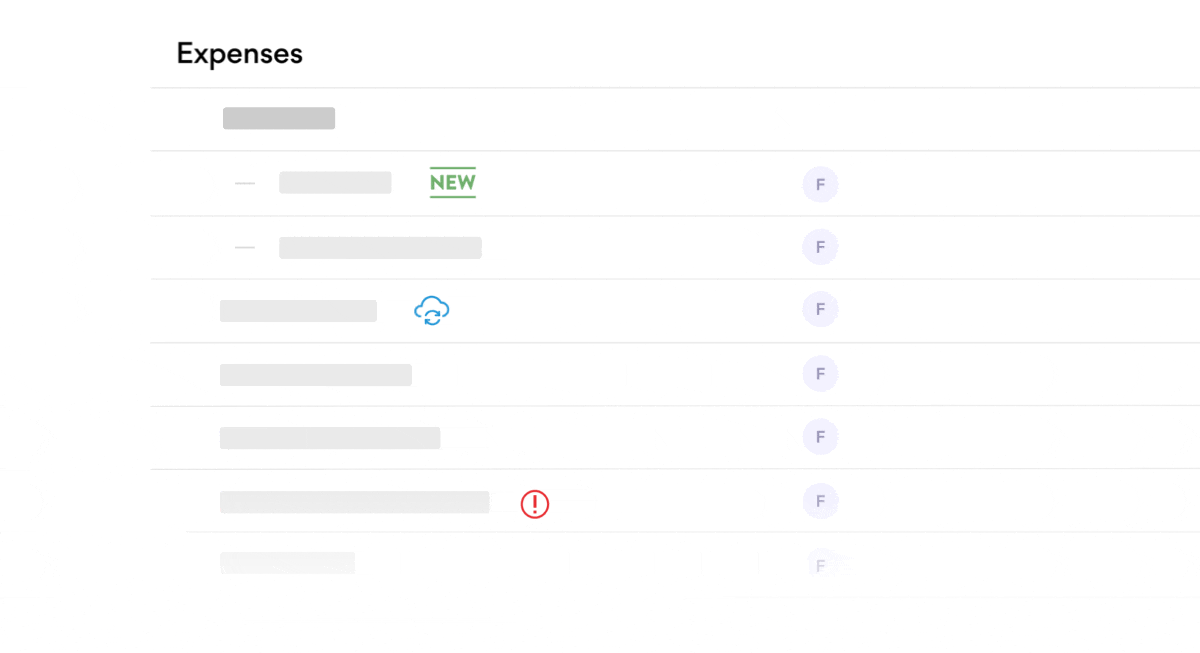Click the green NEW badge
Screen dimensions: 1200x653
click(x=452, y=182)
